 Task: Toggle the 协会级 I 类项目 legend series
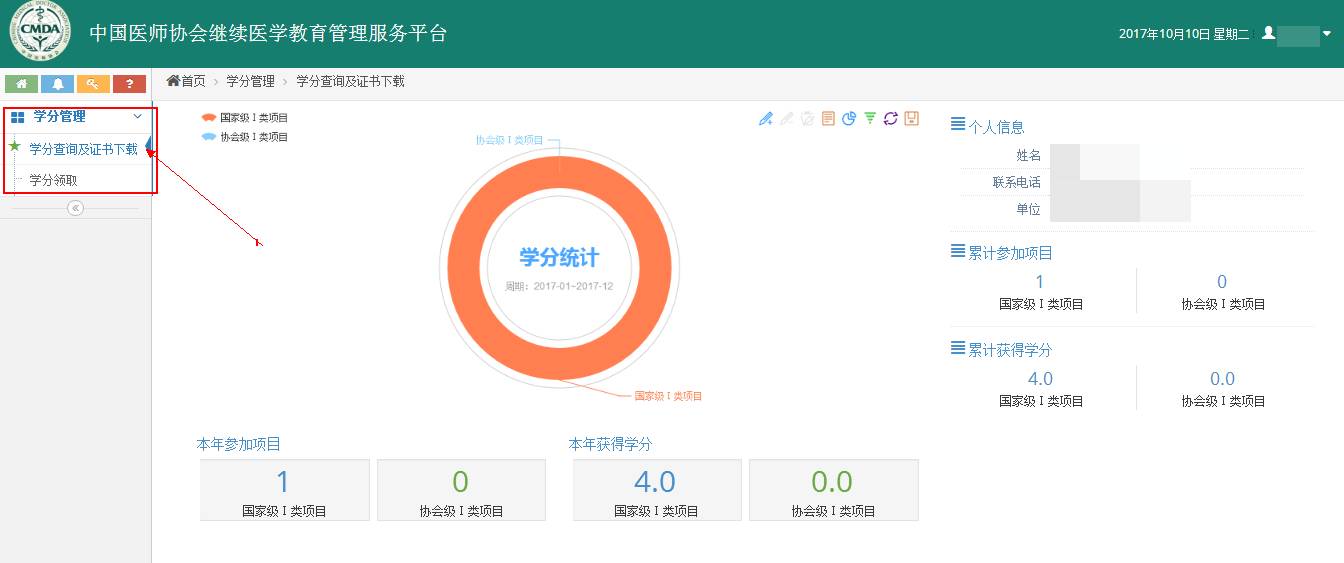[245, 137]
